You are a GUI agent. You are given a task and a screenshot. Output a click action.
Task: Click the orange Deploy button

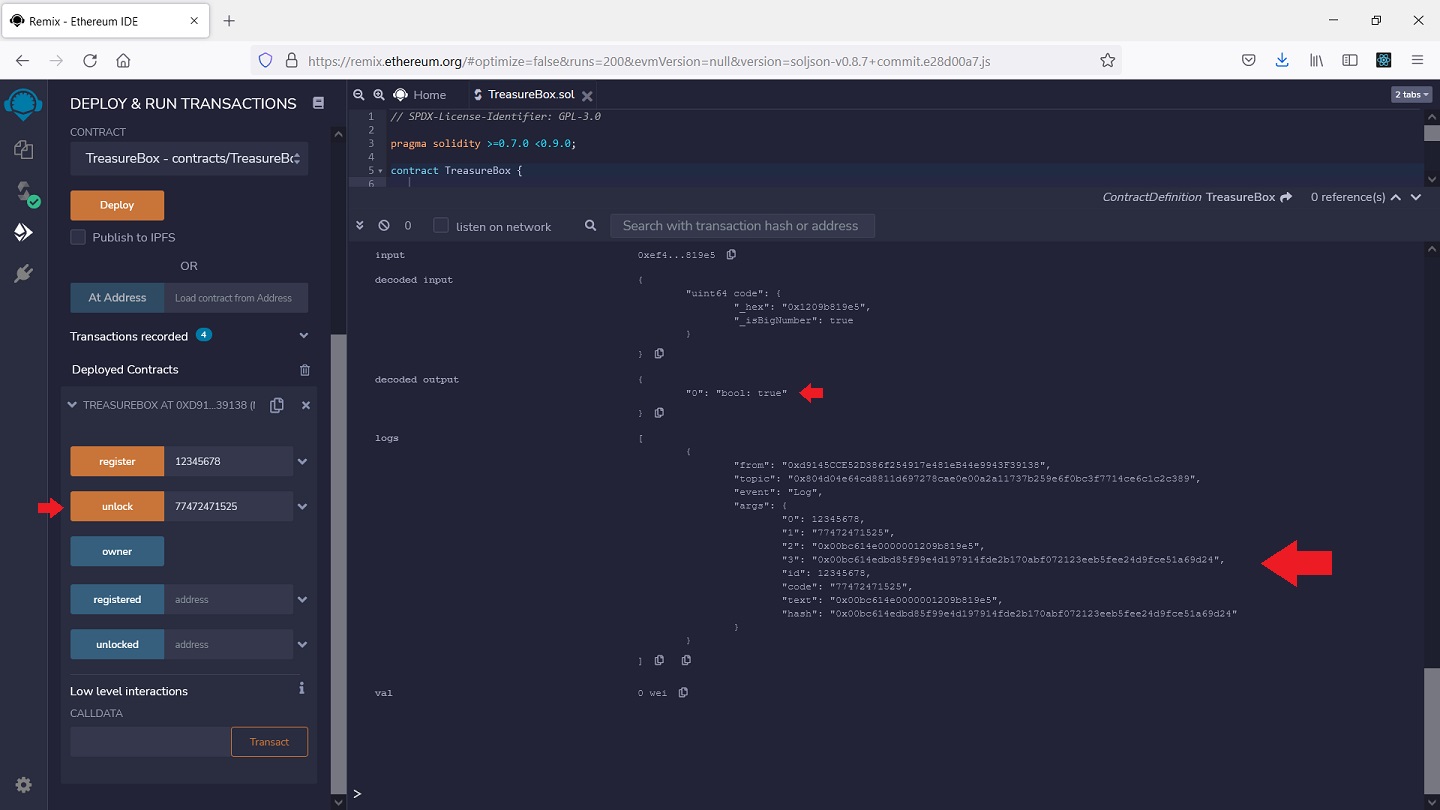pyautogui.click(x=117, y=205)
